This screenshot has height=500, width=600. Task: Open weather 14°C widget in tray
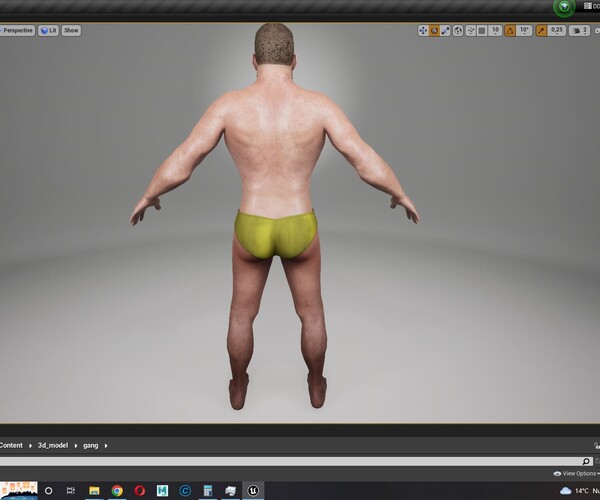point(579,491)
